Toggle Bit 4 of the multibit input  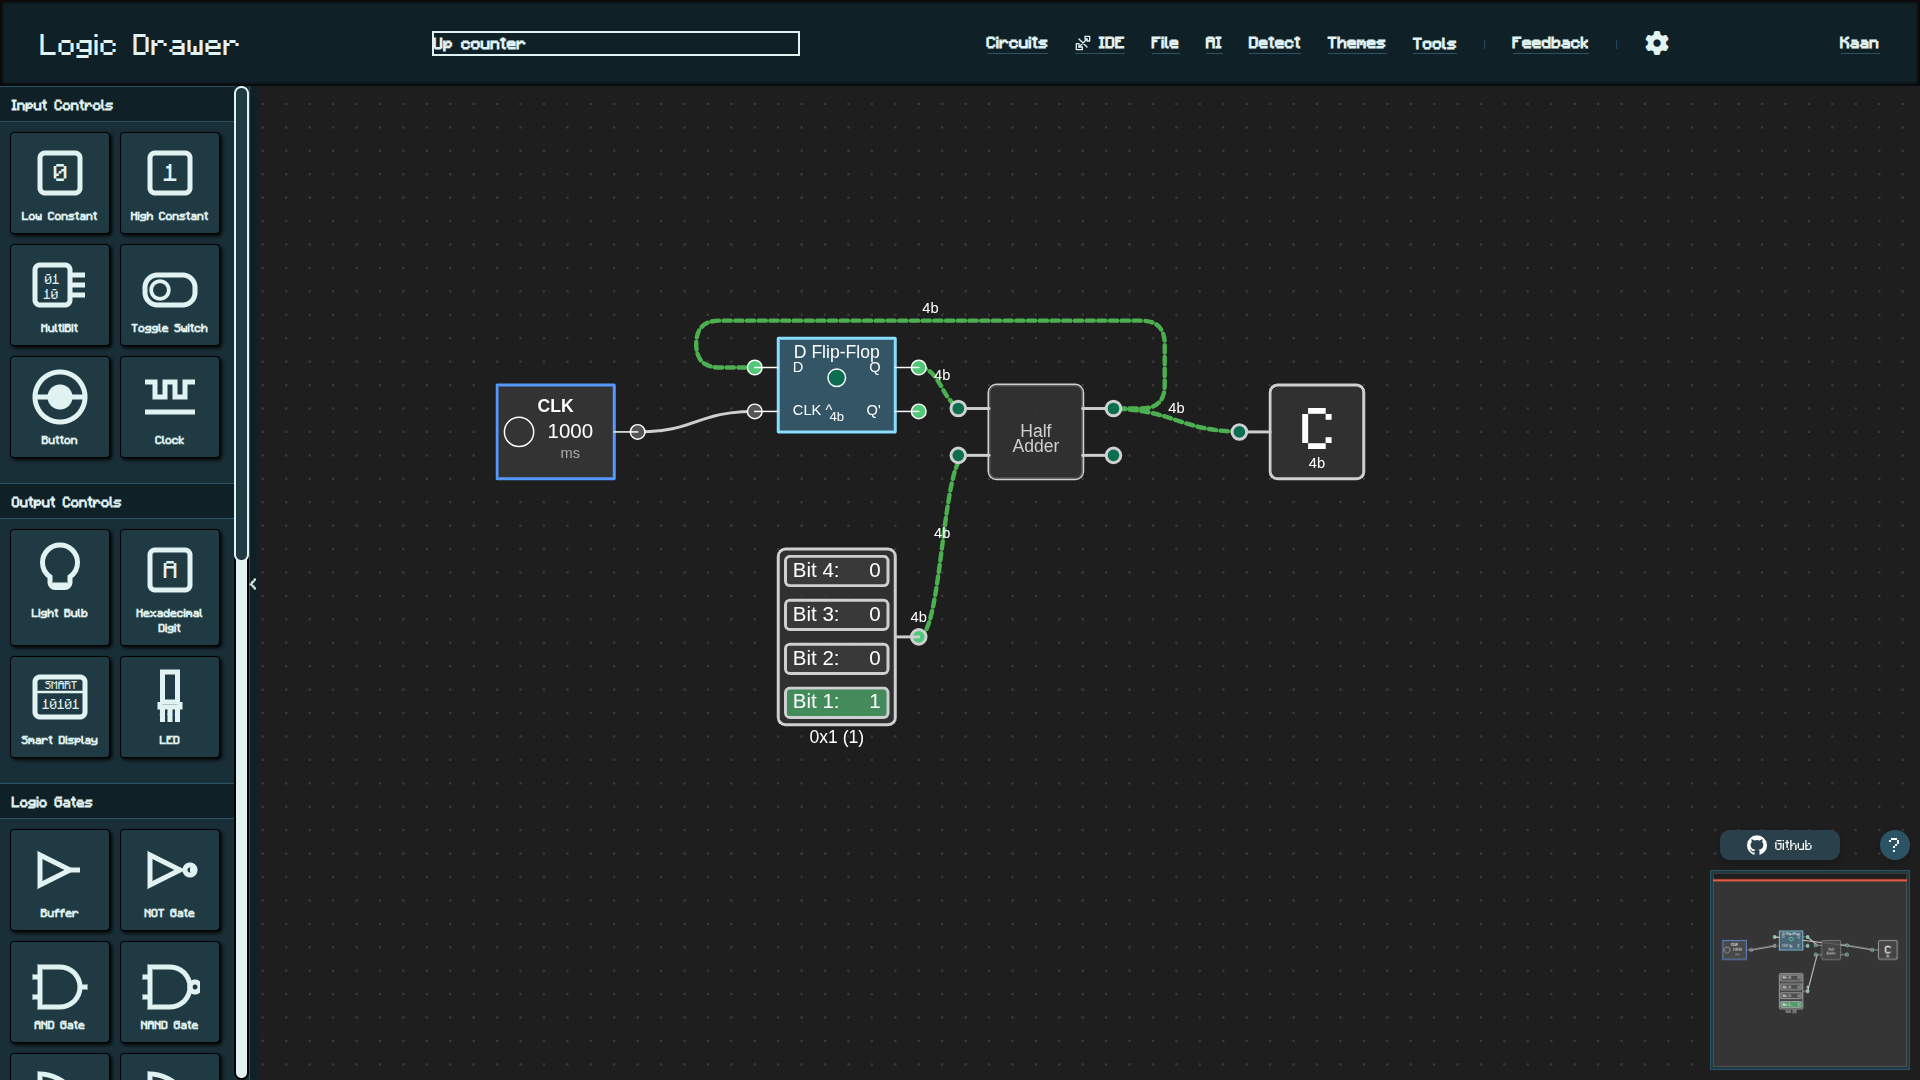pyautogui.click(x=836, y=570)
